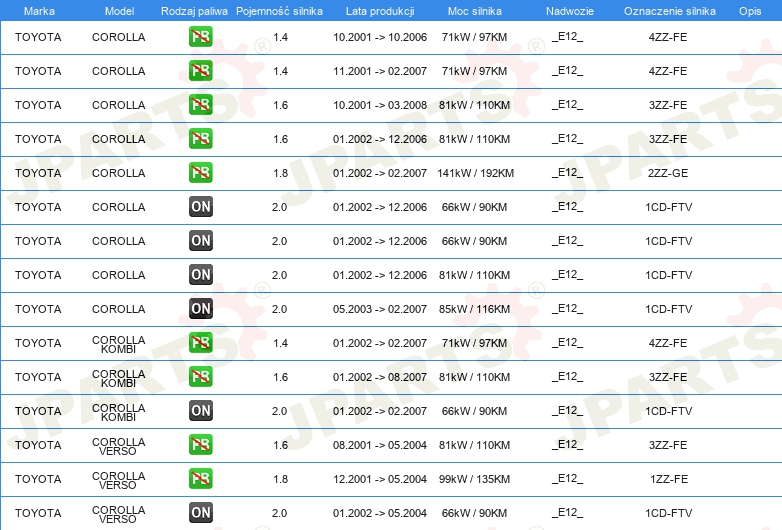Click petrol icon in the 10.2001 -> 03.2008 row
This screenshot has width=782, height=530.
pyautogui.click(x=200, y=105)
